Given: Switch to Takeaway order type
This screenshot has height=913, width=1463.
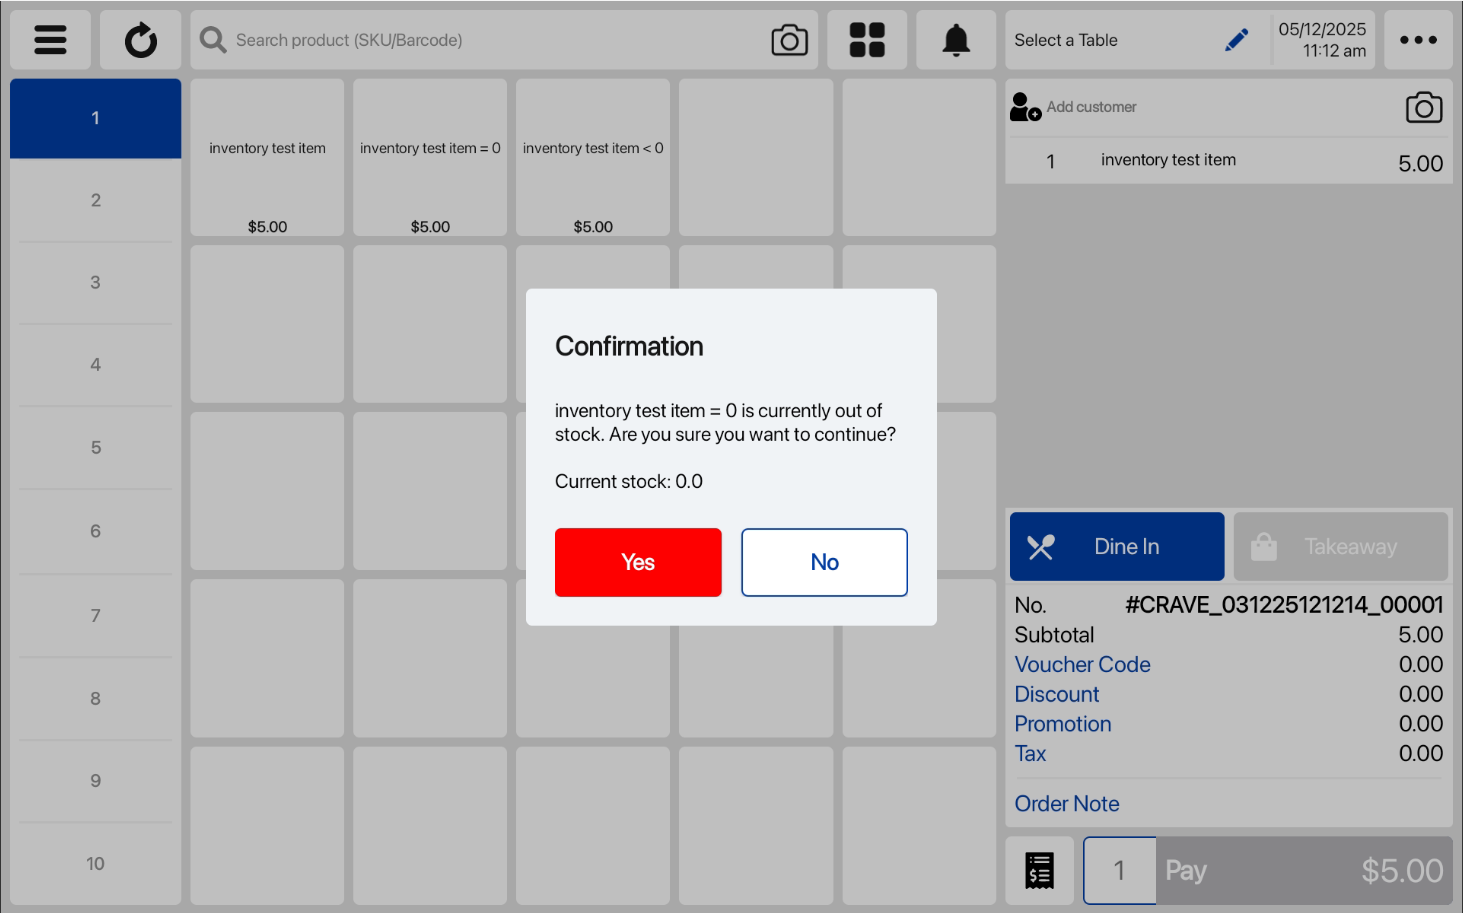Looking at the screenshot, I should (x=1340, y=546).
